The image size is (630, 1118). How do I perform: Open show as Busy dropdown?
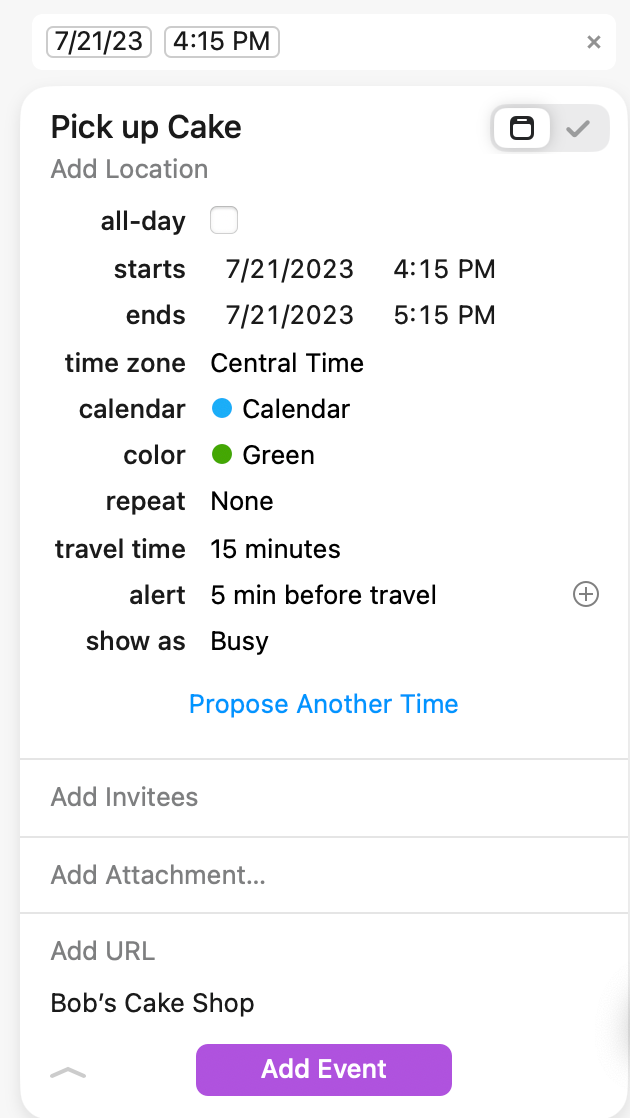point(239,641)
